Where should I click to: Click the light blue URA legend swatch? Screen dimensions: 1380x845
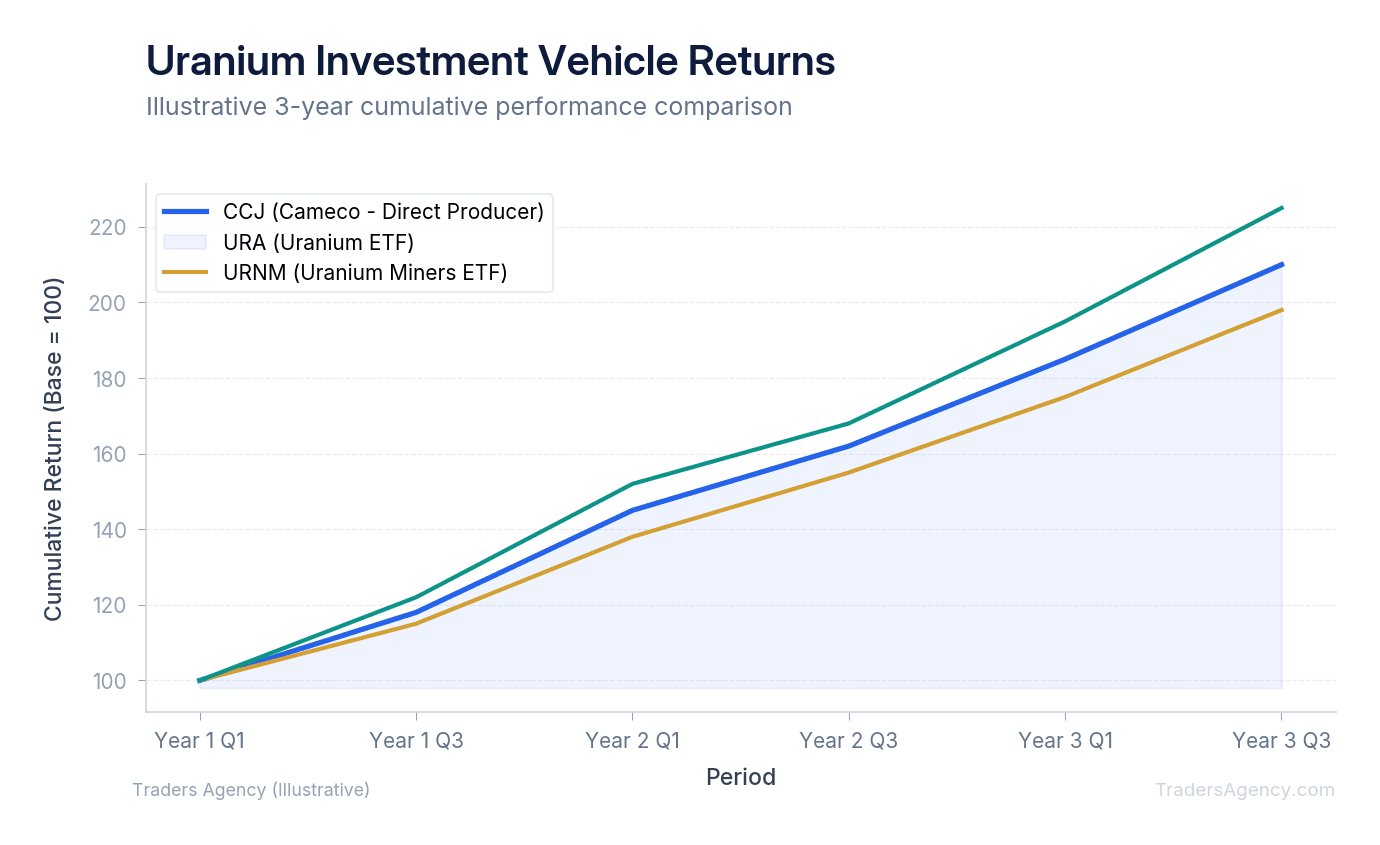pos(185,242)
